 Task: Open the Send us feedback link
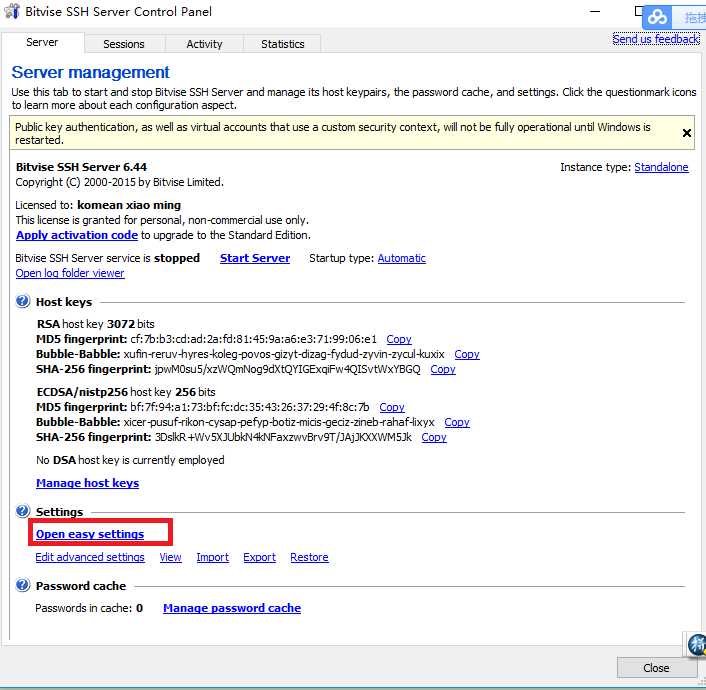point(656,39)
